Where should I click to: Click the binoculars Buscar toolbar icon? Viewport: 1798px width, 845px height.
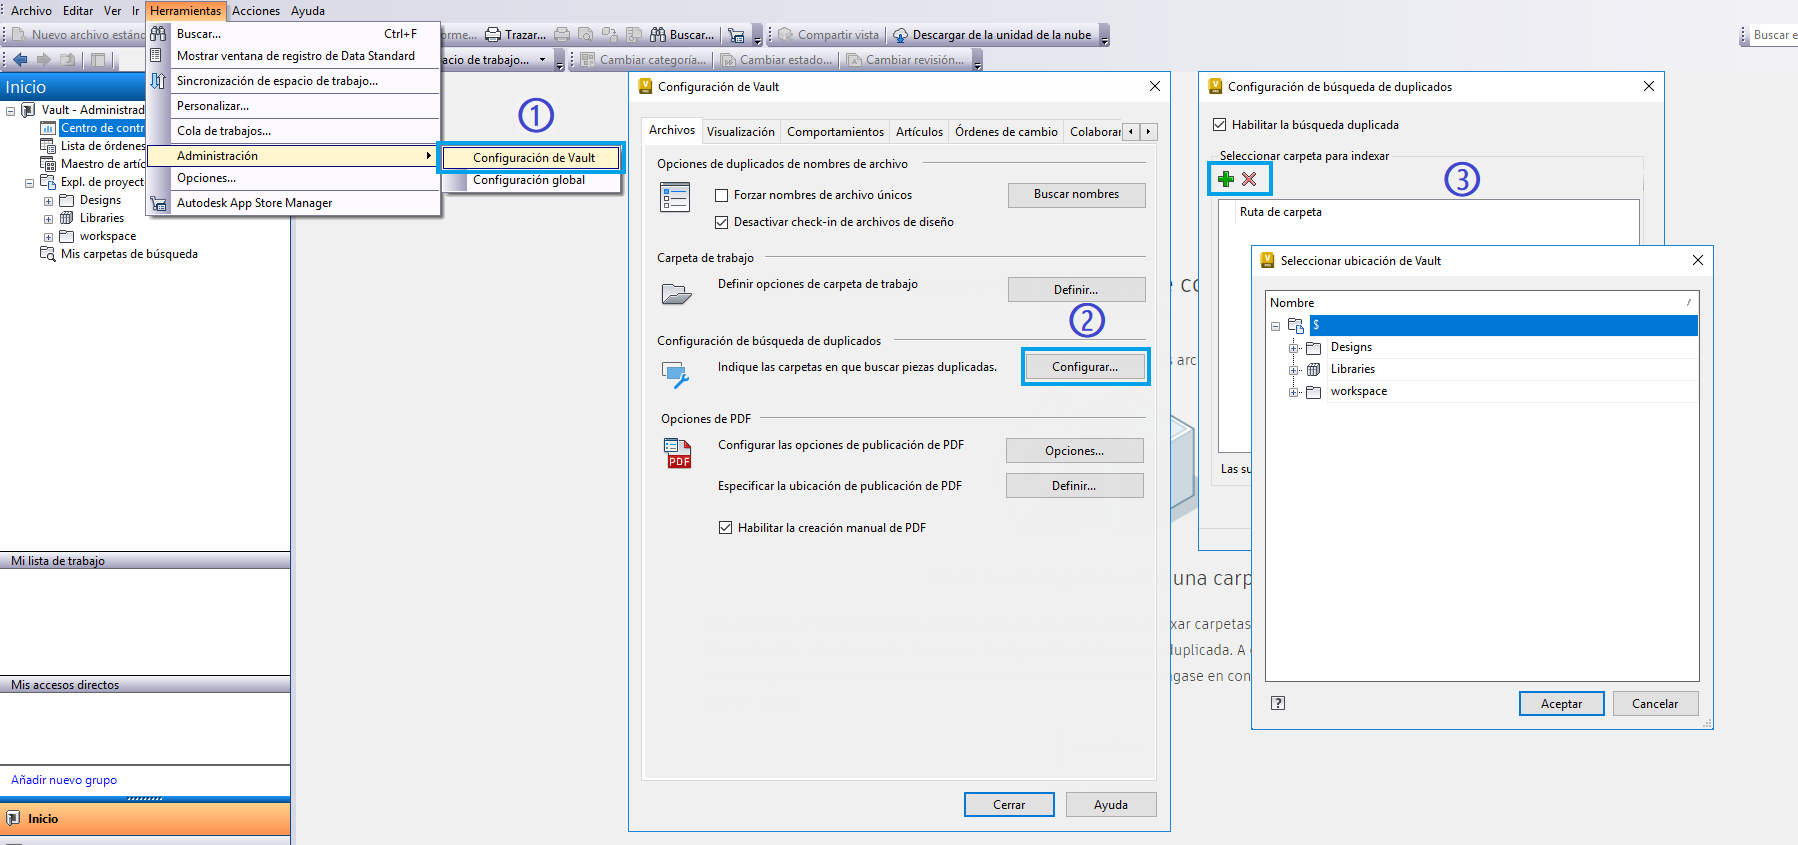pyautogui.click(x=658, y=35)
